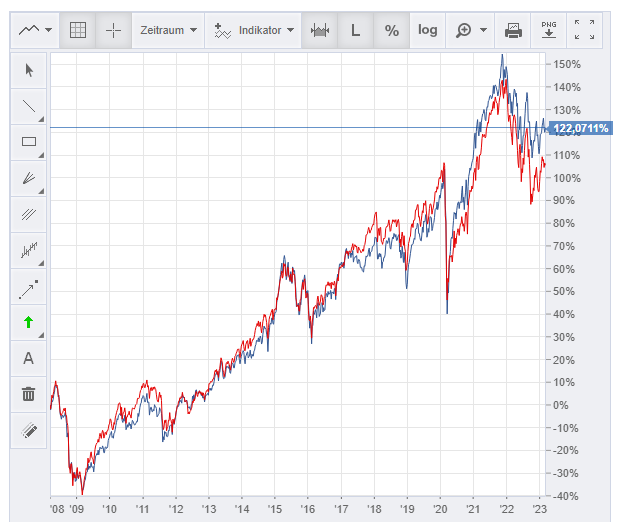
Task: Click the 0% axis label
Action: 561,405
